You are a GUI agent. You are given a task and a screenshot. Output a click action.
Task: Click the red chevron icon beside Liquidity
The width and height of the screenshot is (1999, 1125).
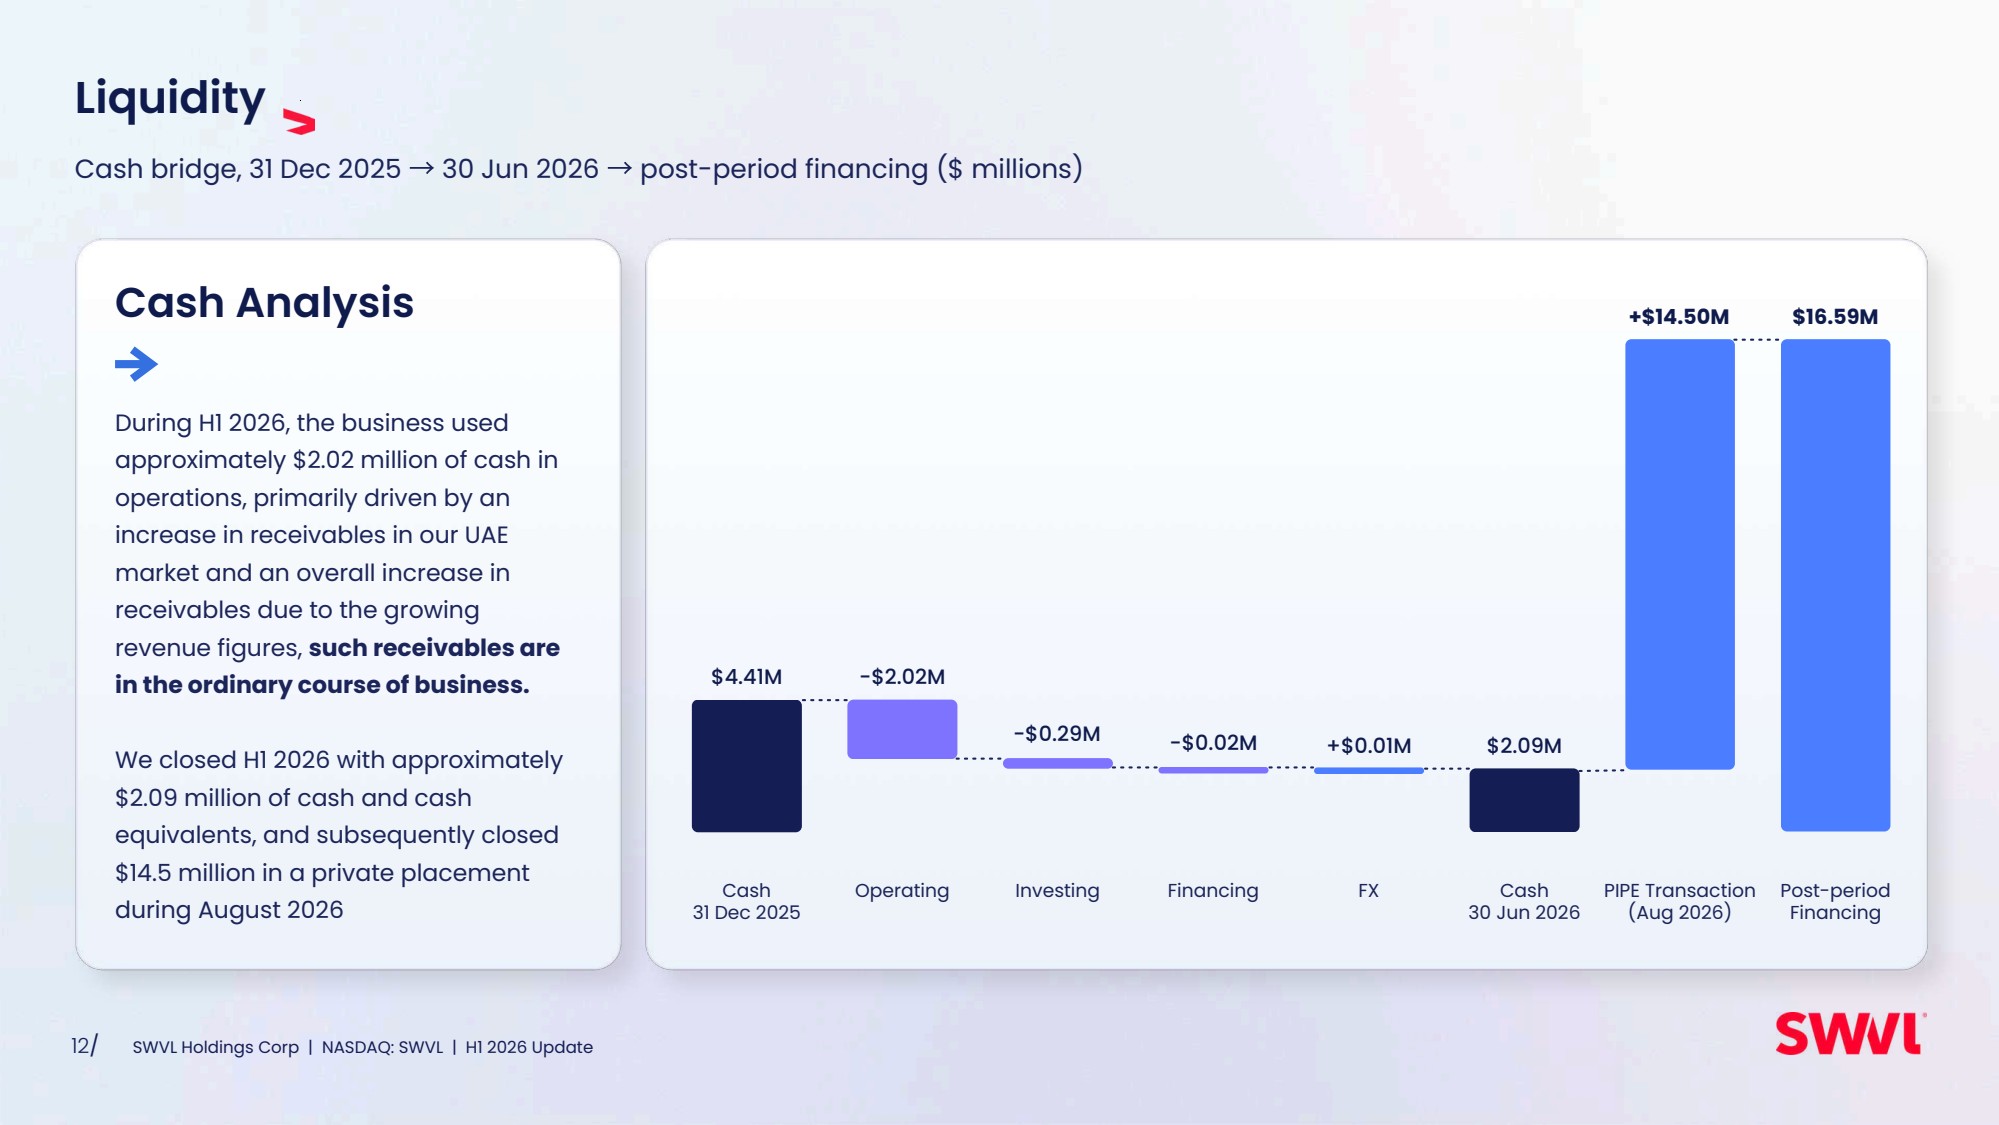pyautogui.click(x=299, y=122)
